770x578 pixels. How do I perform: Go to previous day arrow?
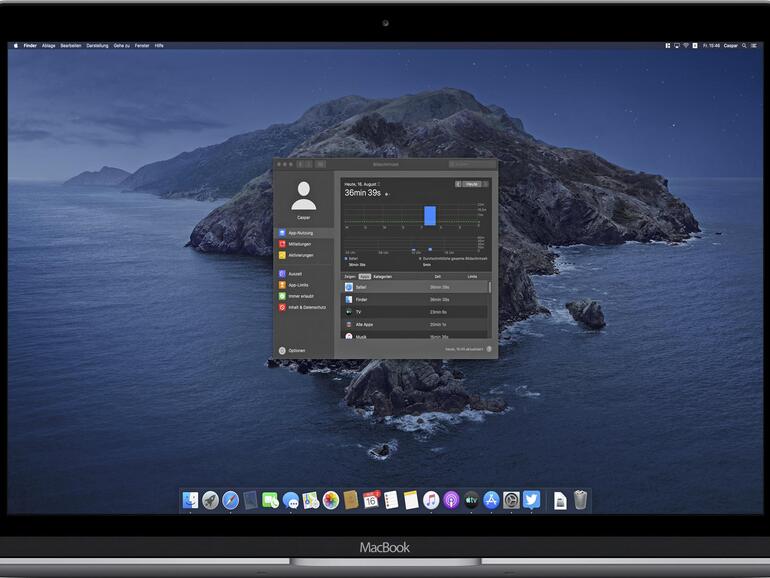458,184
